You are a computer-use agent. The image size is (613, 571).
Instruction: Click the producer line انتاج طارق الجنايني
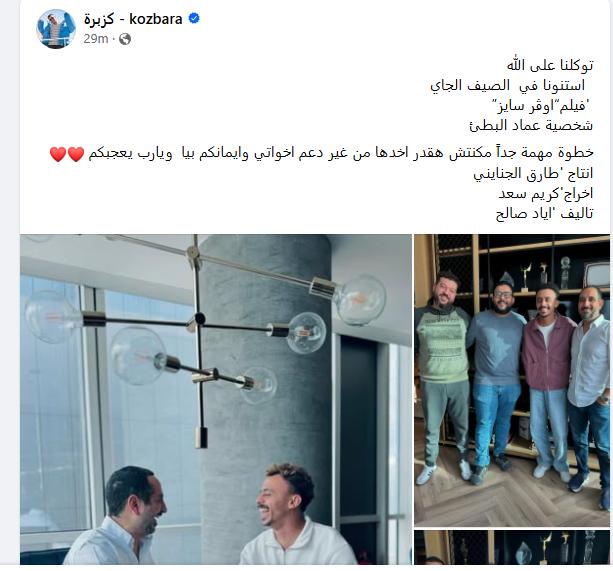click(533, 173)
